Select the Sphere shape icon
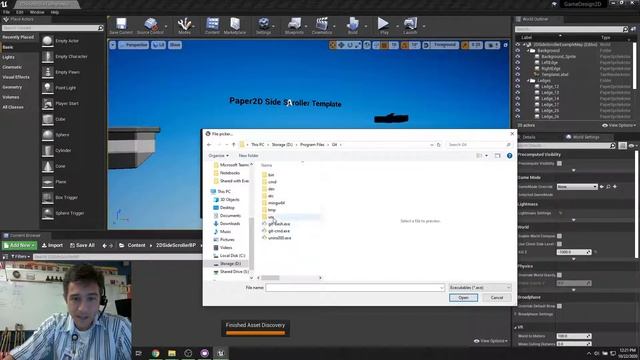 48,134
